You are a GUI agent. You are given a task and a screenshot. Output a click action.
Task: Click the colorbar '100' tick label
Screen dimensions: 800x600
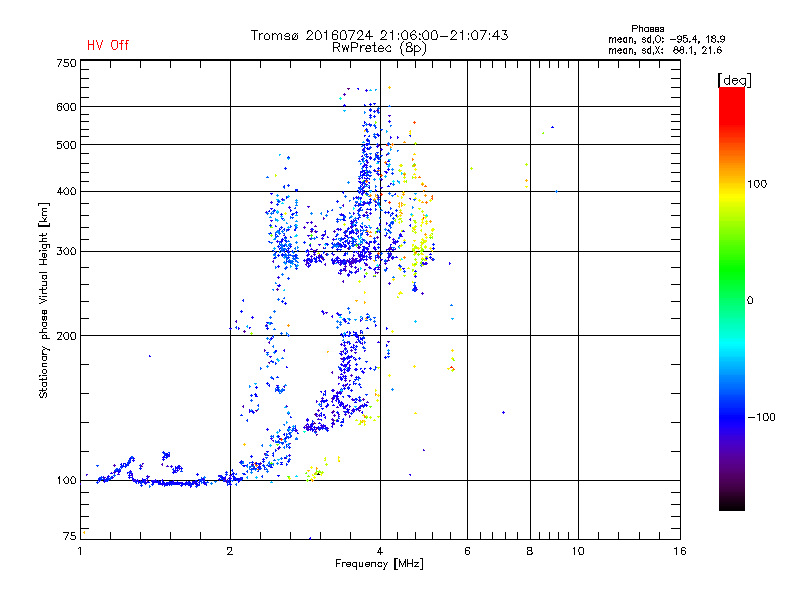[757, 184]
